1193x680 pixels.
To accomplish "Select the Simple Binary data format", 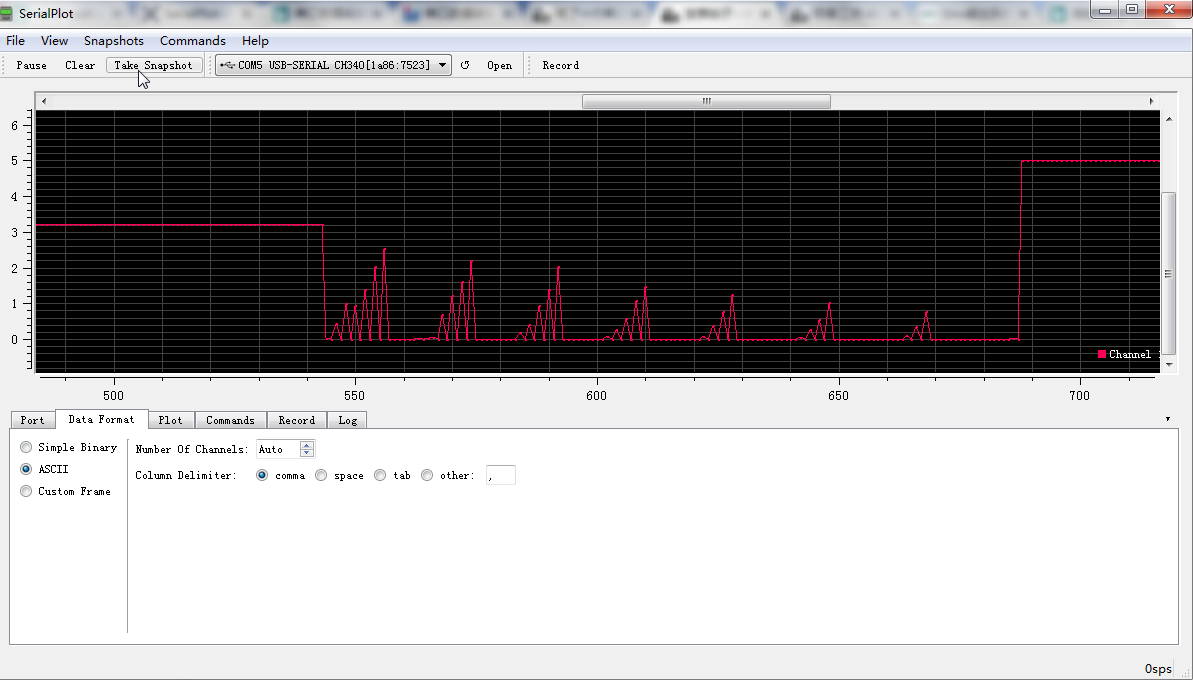I will coord(25,447).
